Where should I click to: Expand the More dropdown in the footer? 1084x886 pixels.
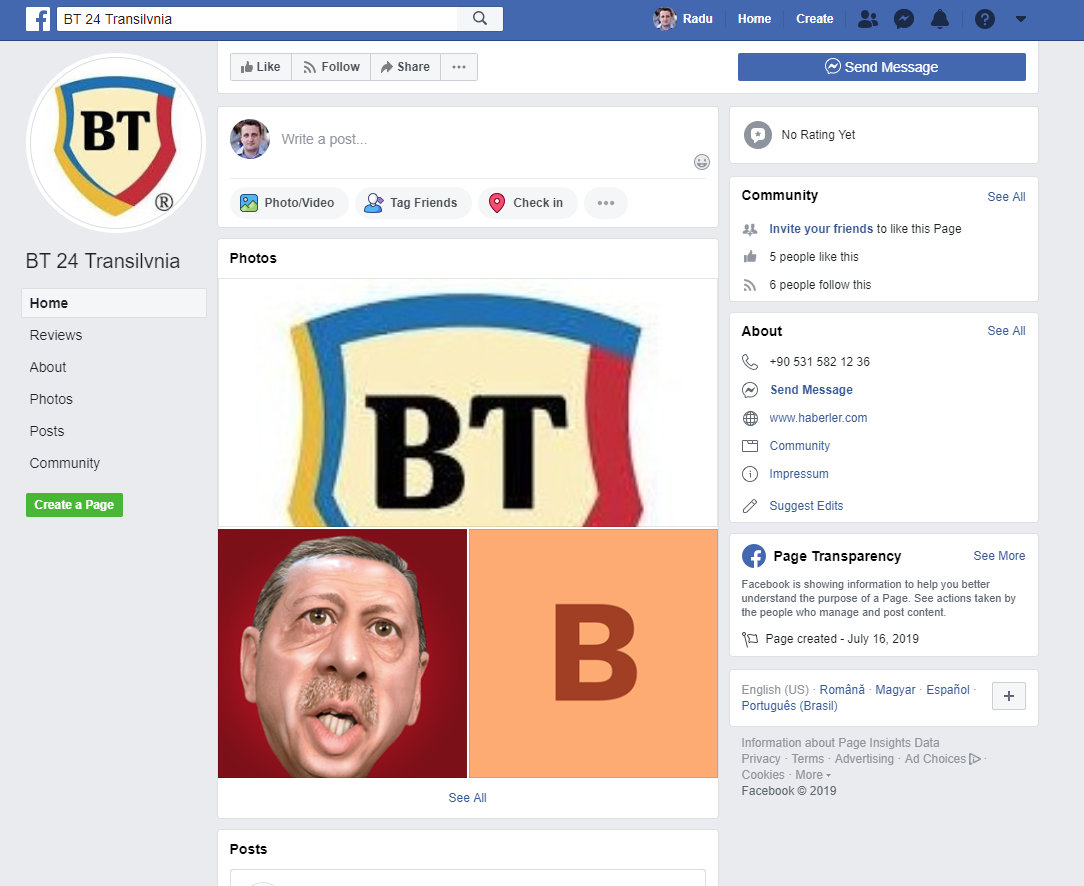813,775
